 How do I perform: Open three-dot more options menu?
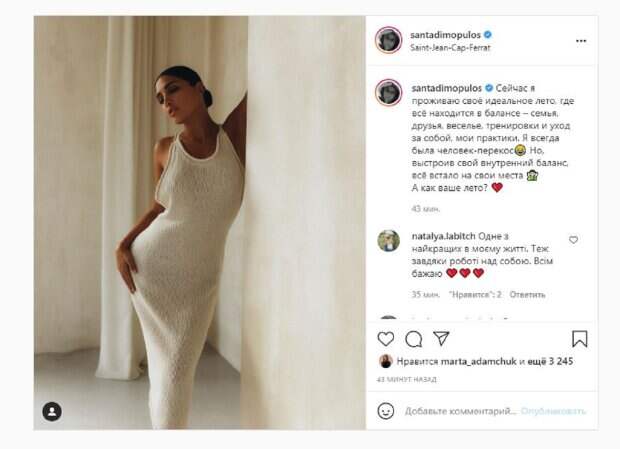point(581,41)
